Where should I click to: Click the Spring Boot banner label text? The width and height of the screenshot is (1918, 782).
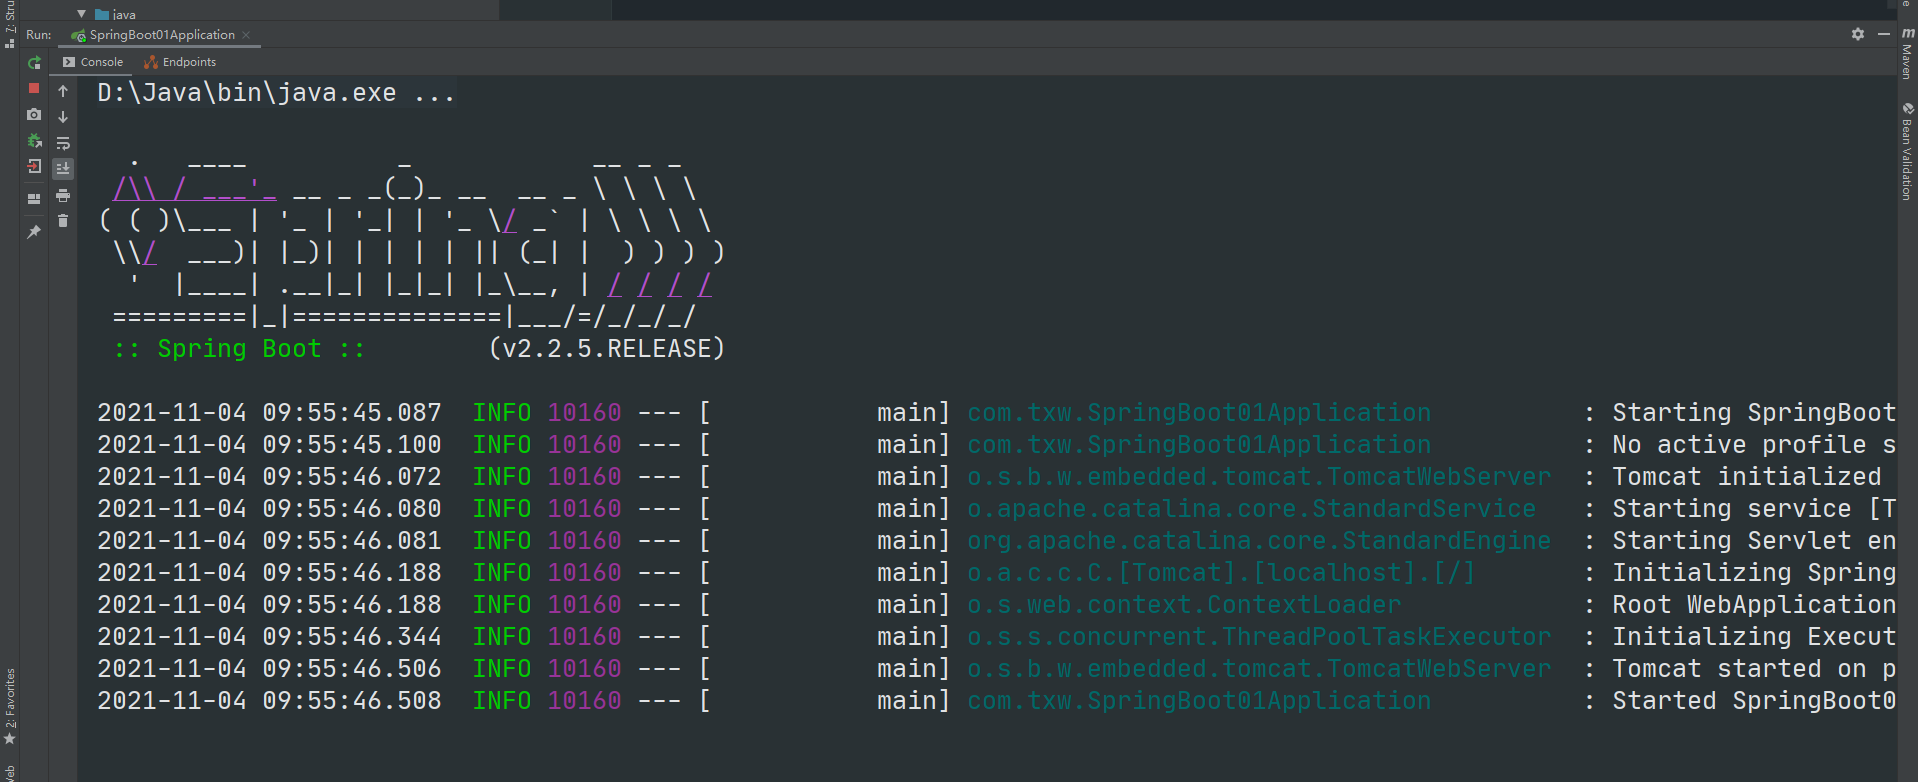coord(239,349)
